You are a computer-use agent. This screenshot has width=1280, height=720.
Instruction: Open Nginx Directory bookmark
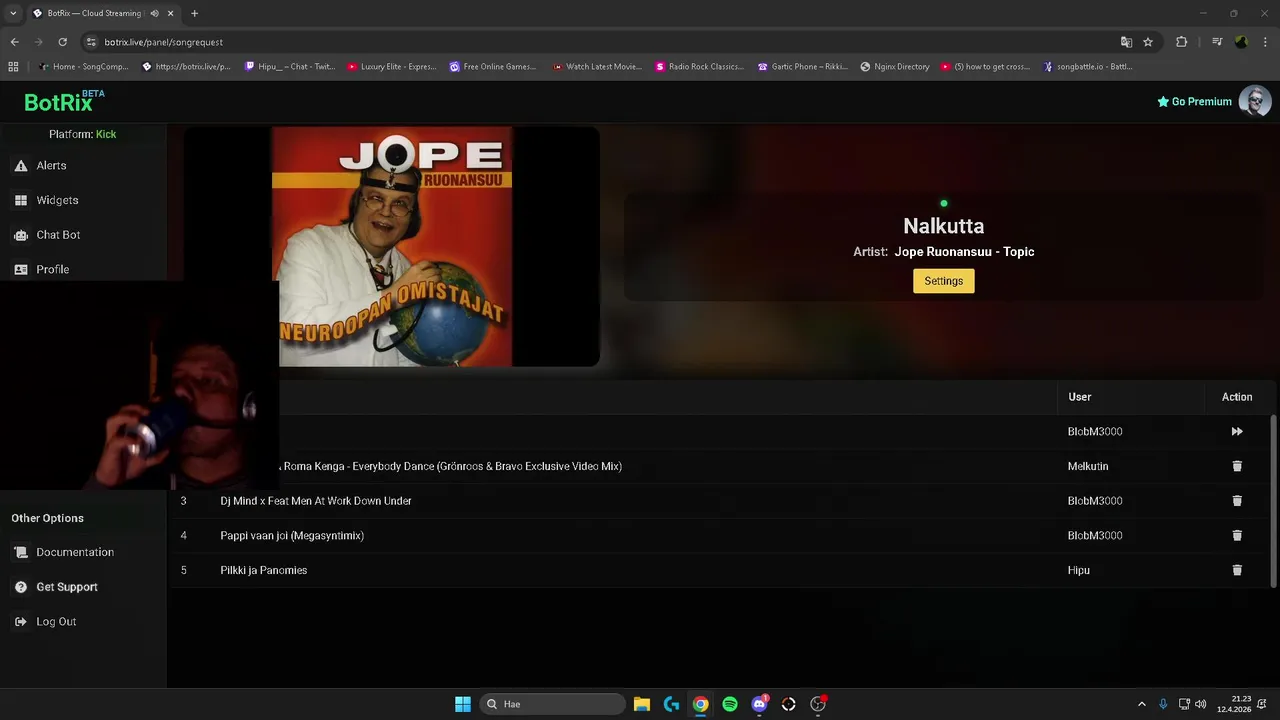[895, 67]
